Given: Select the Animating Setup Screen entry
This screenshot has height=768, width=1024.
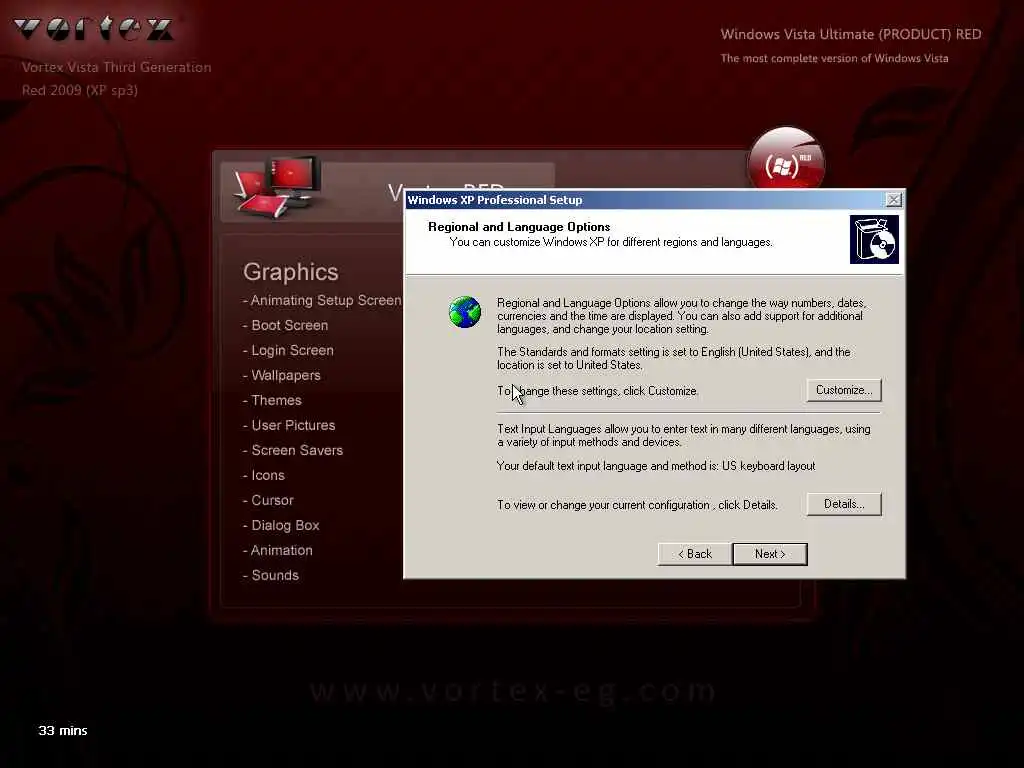Looking at the screenshot, I should (x=322, y=300).
